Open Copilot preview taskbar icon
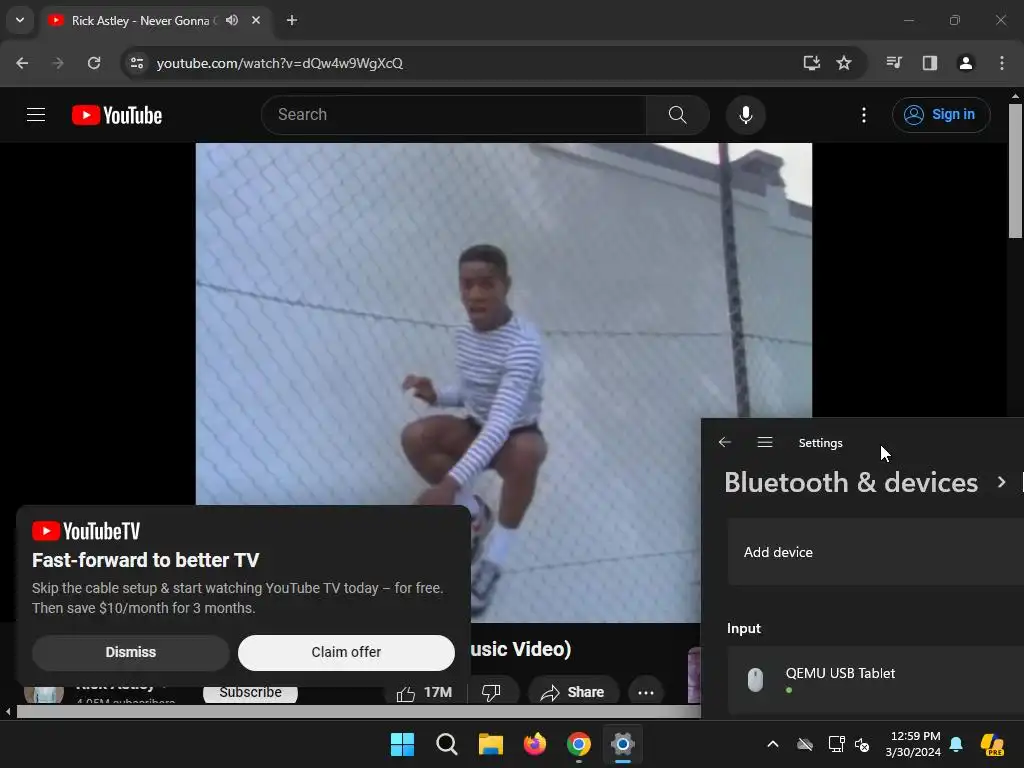1024x768 pixels. [x=992, y=744]
